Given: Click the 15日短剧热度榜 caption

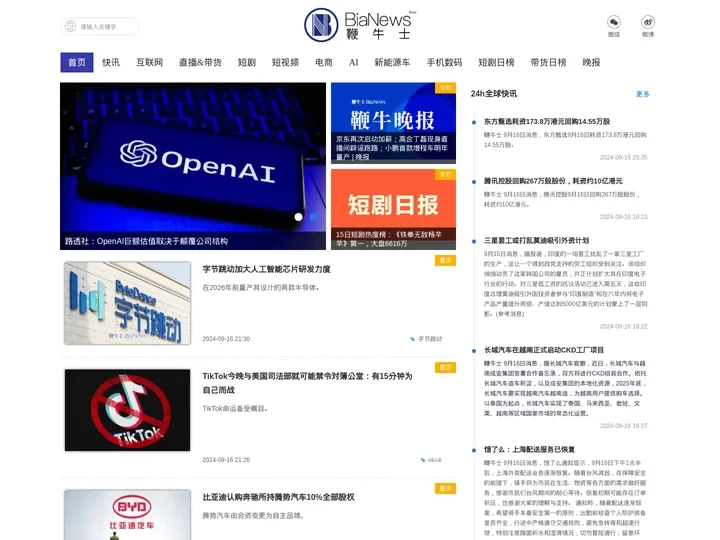Looking at the screenshot, I should pyautogui.click(x=389, y=239).
